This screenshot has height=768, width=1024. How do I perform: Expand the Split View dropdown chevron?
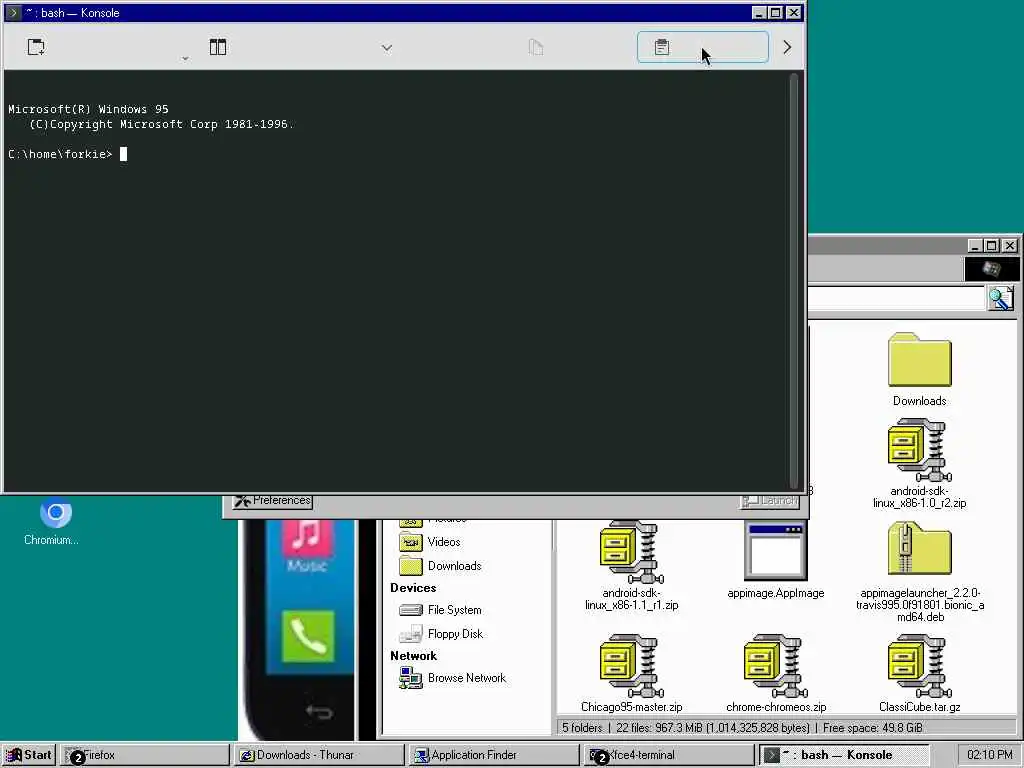coord(387,48)
